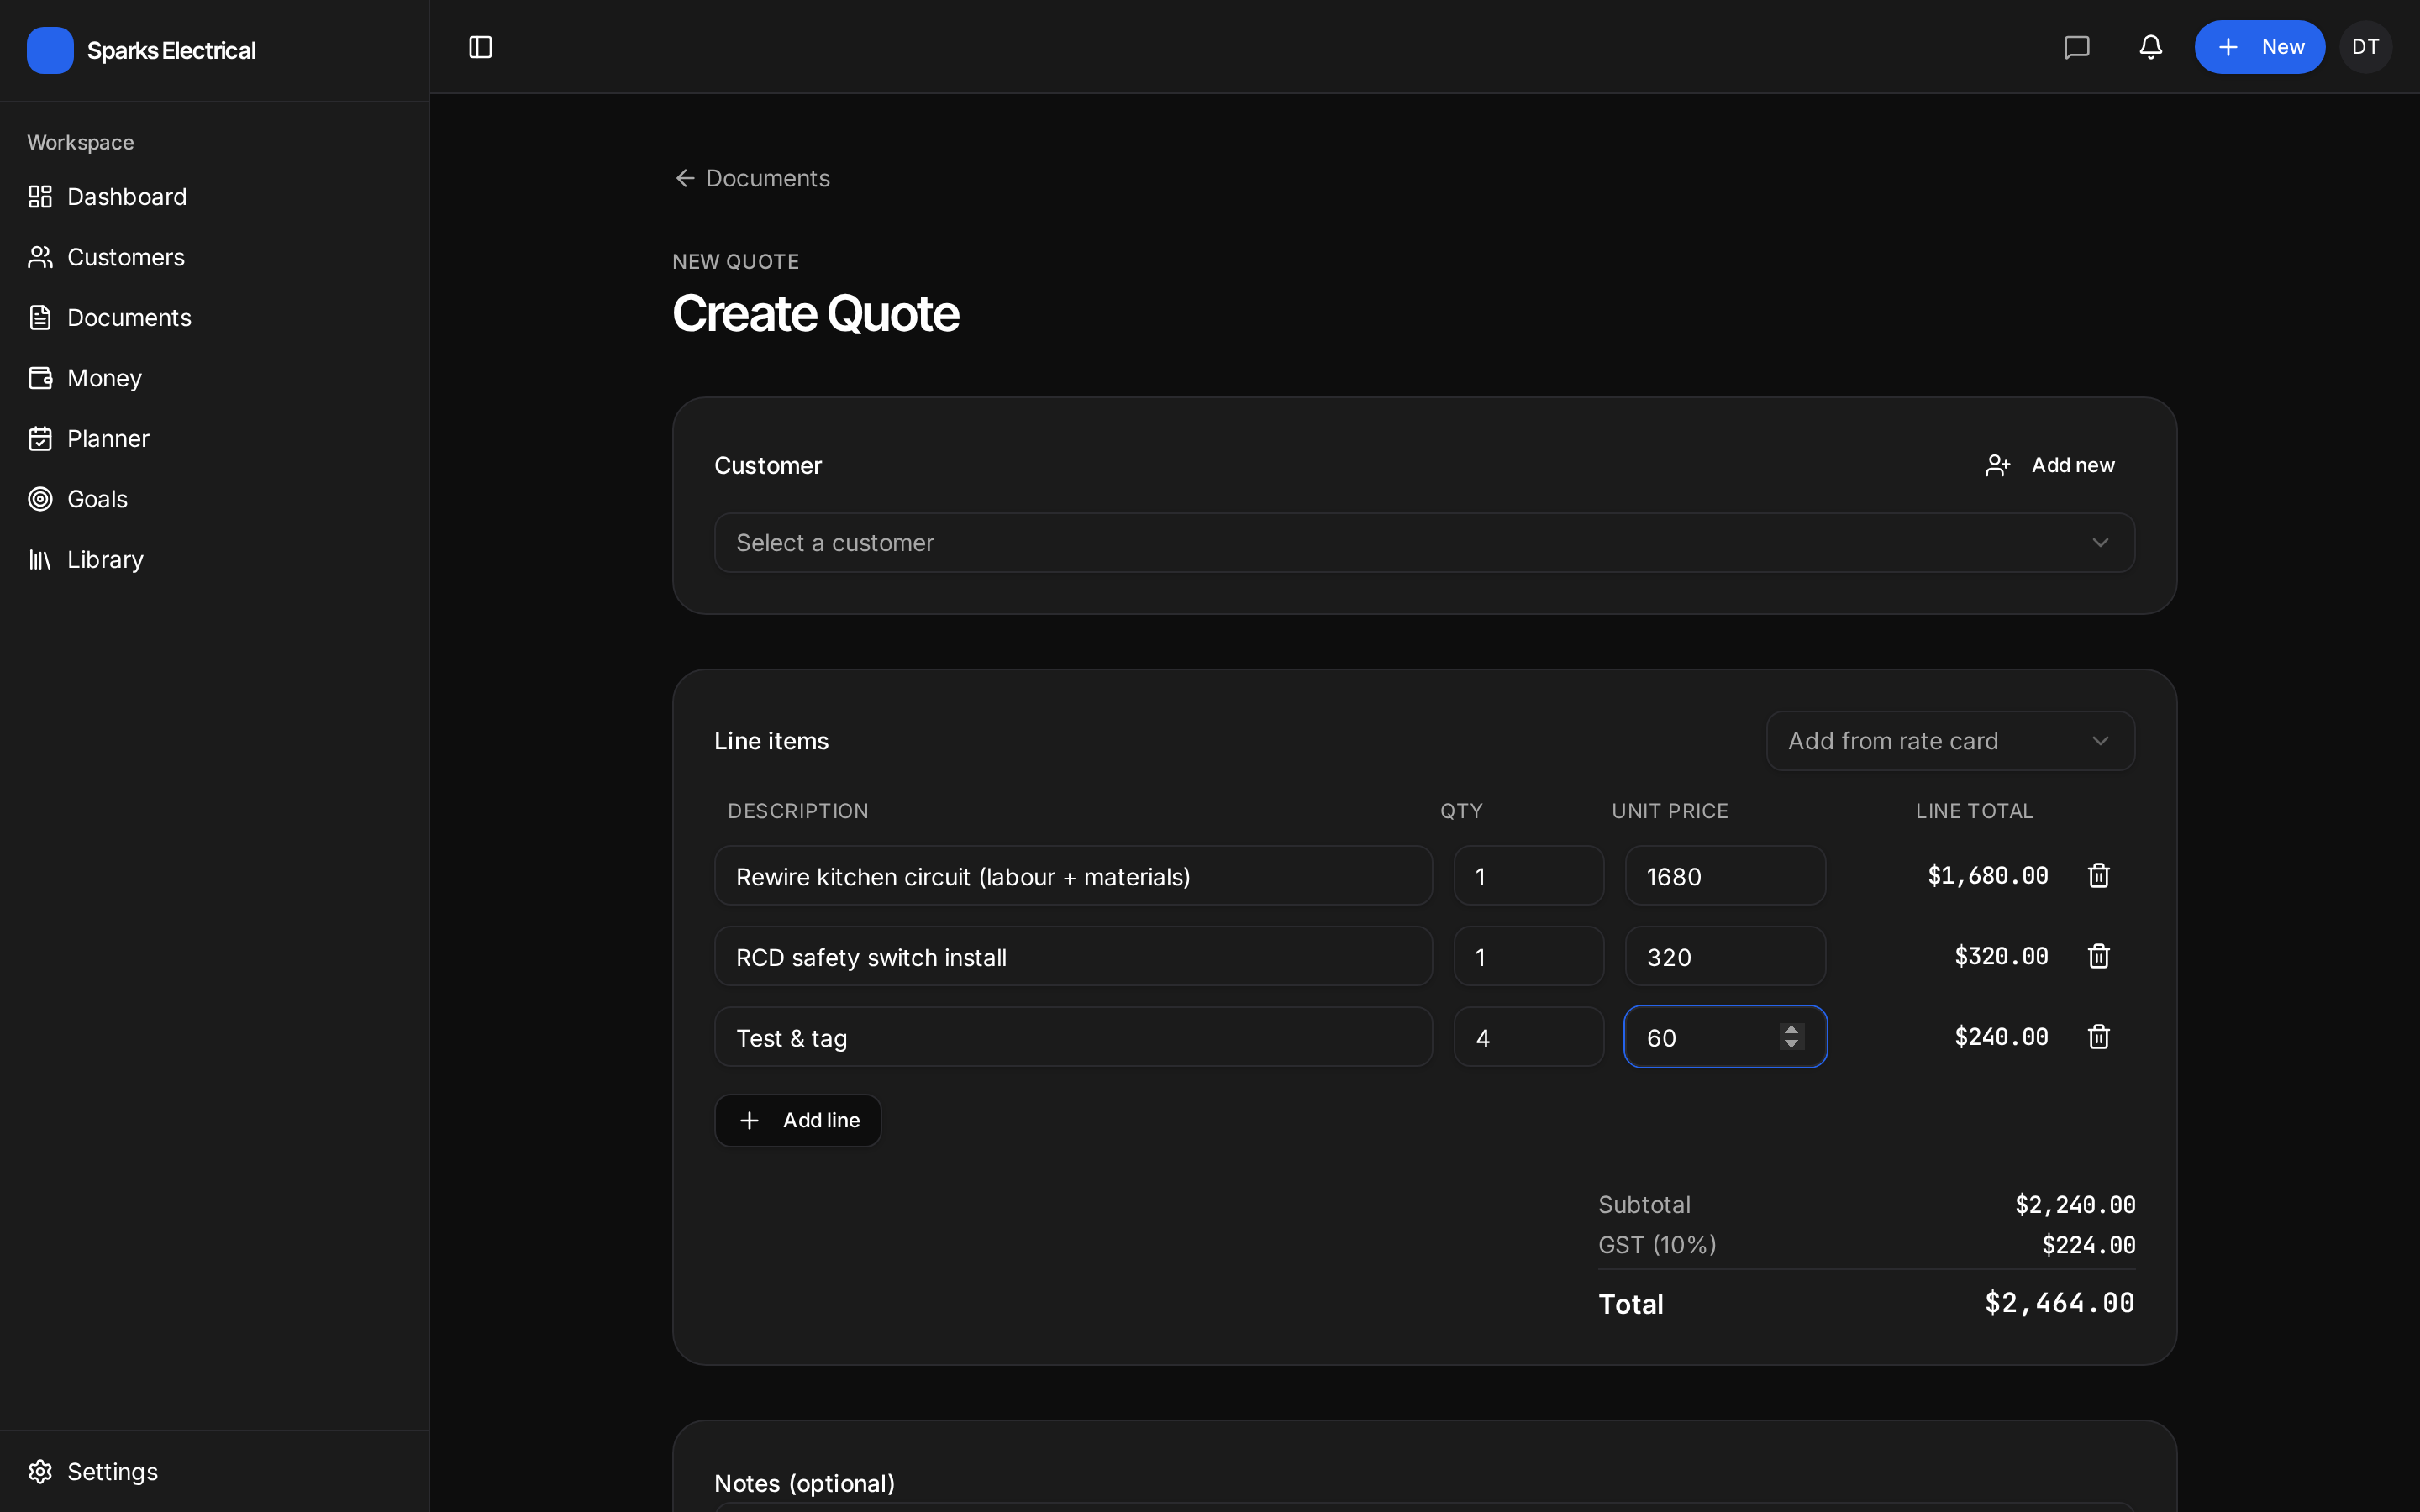Click the back arrow beside Documents

(x=685, y=178)
